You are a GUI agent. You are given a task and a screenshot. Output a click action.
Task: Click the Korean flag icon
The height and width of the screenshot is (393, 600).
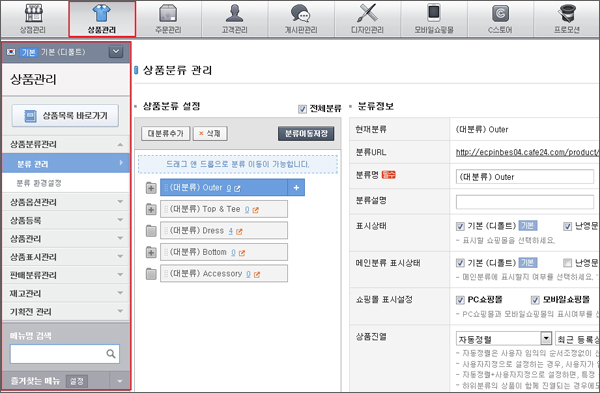pyautogui.click(x=11, y=52)
